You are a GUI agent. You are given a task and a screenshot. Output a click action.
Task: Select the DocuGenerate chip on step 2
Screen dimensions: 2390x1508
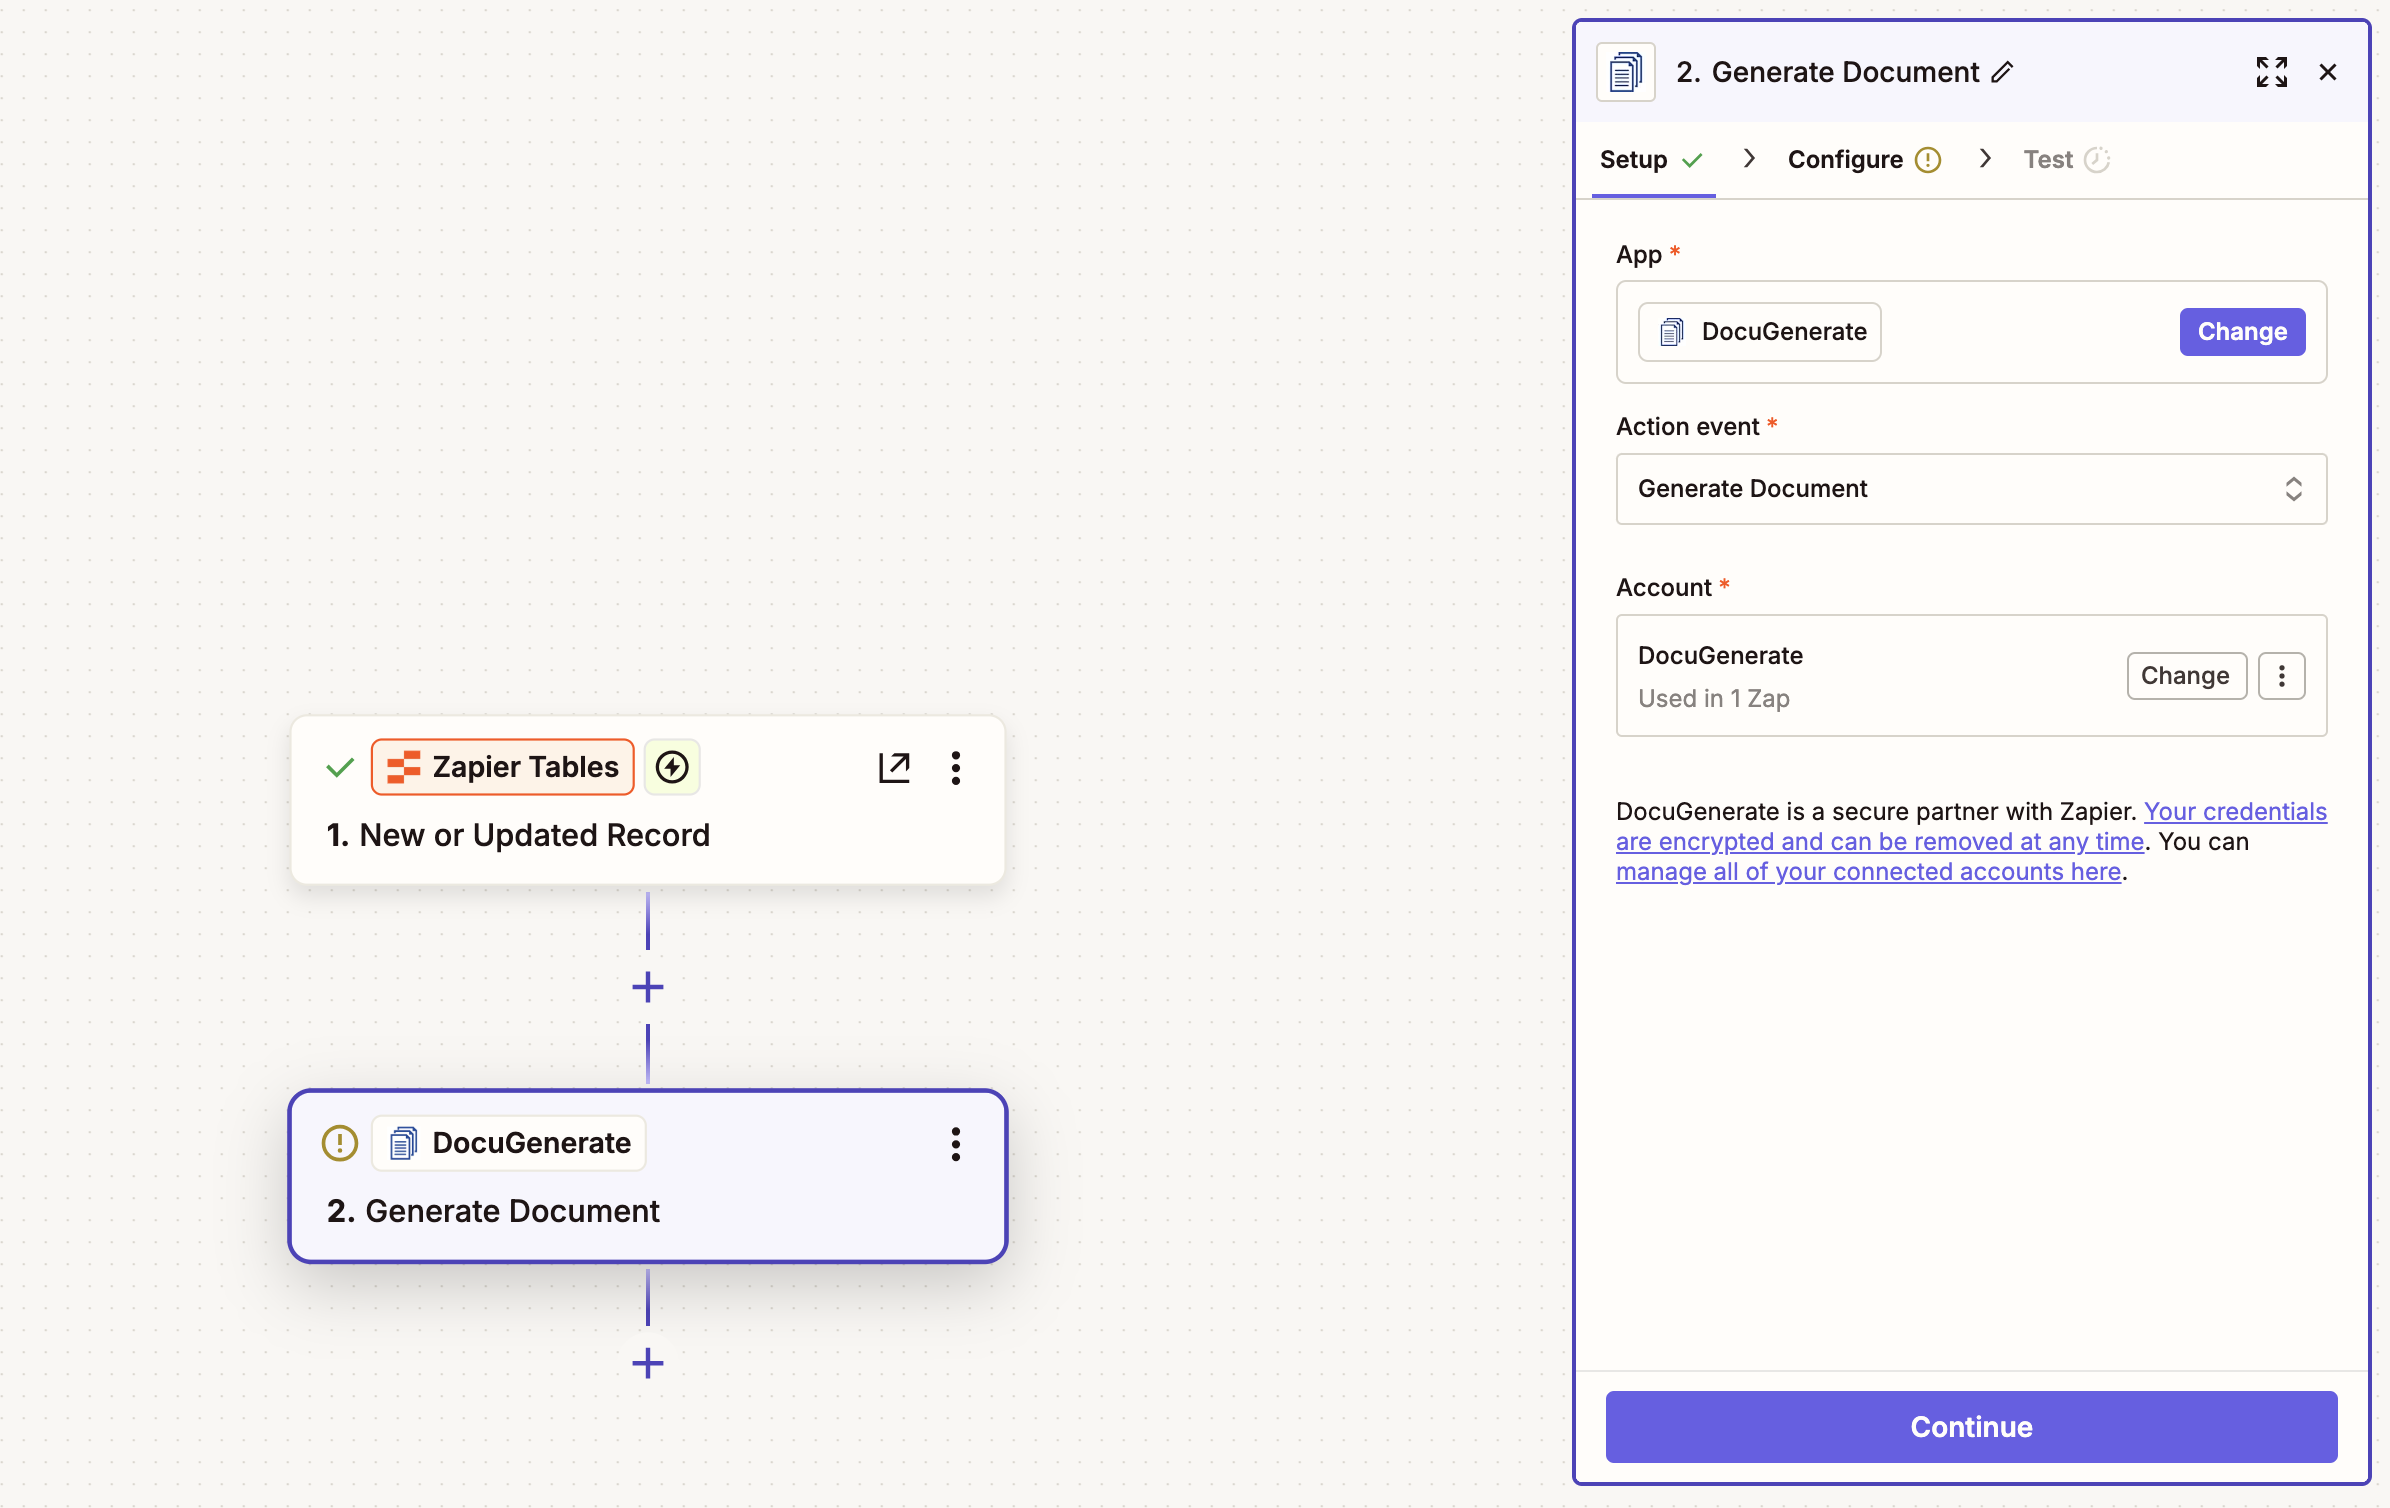click(x=509, y=1143)
